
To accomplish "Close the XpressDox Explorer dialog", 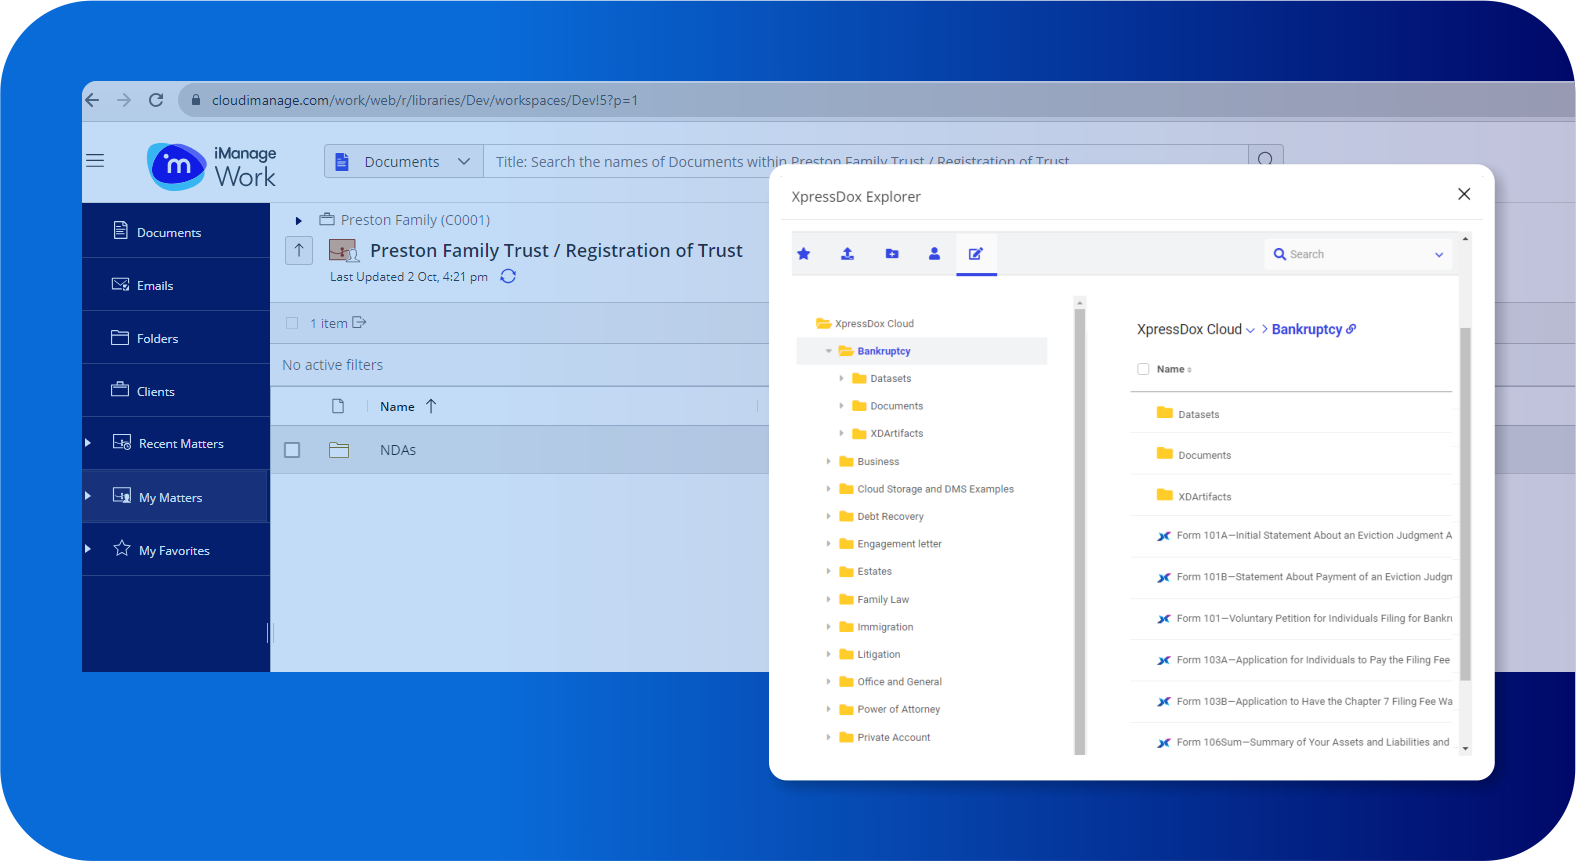I will 1464,194.
